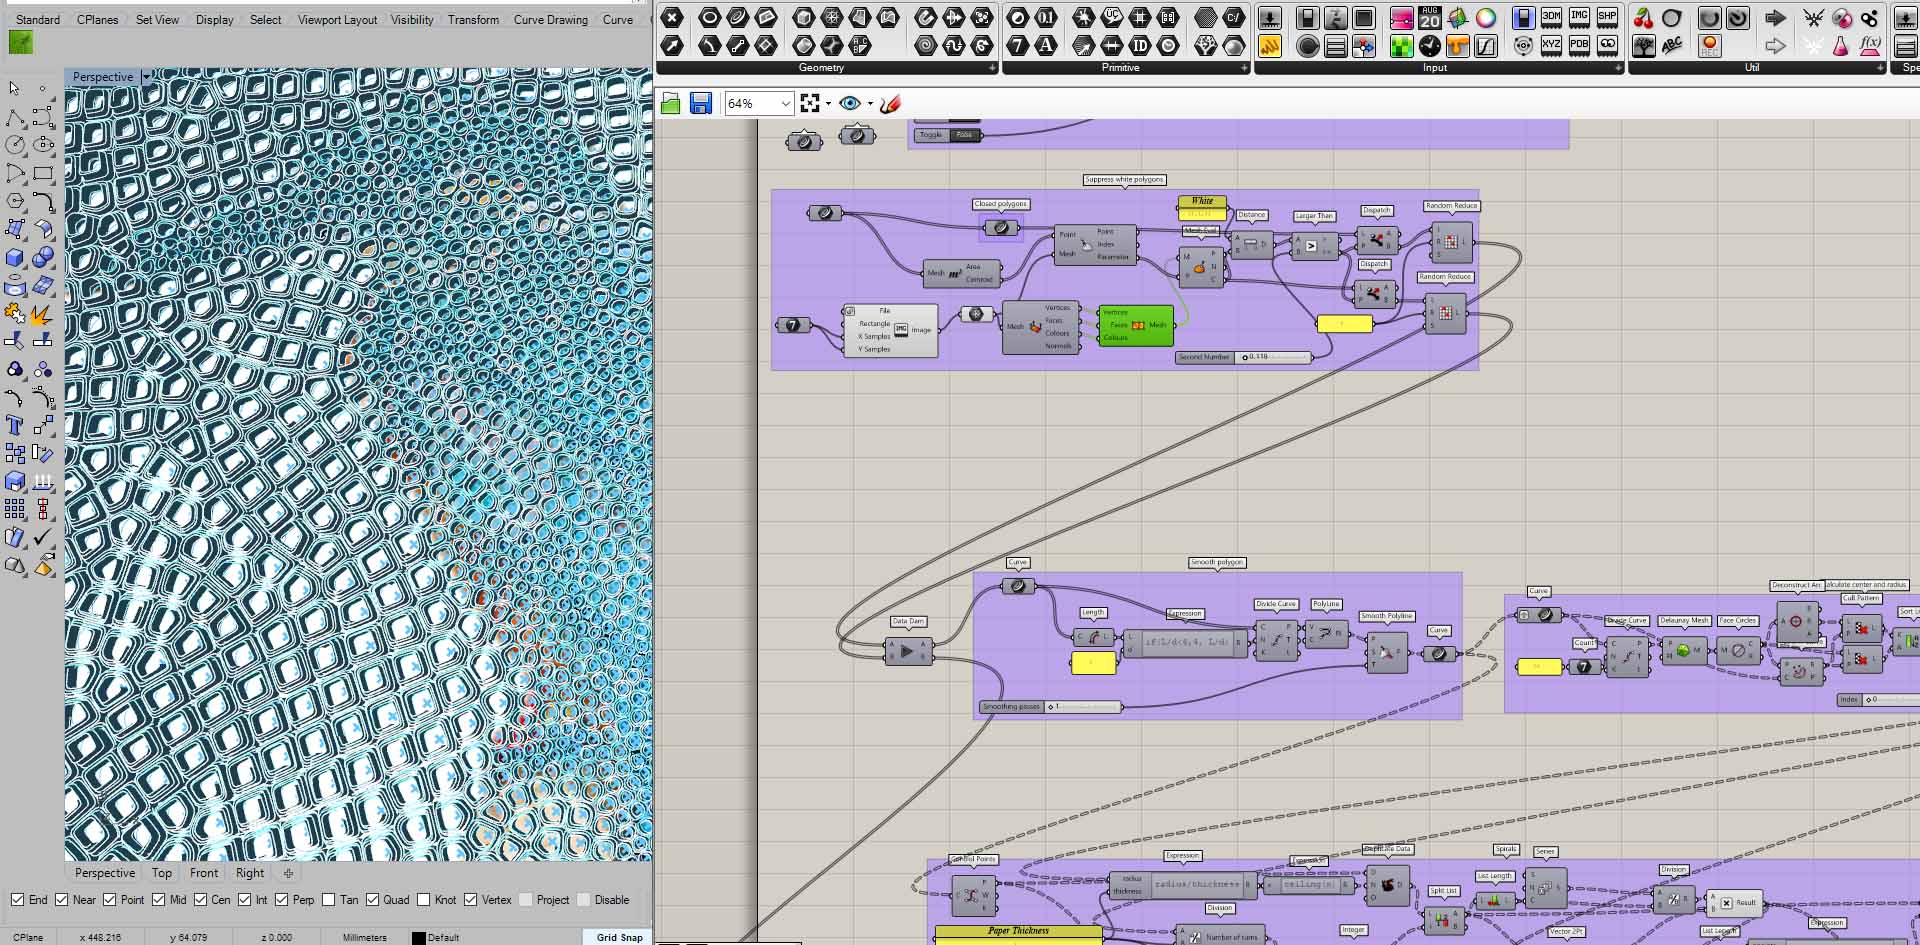Screen dimensions: 1920x945
Task: Click the Box solid tool
Action: (15, 258)
